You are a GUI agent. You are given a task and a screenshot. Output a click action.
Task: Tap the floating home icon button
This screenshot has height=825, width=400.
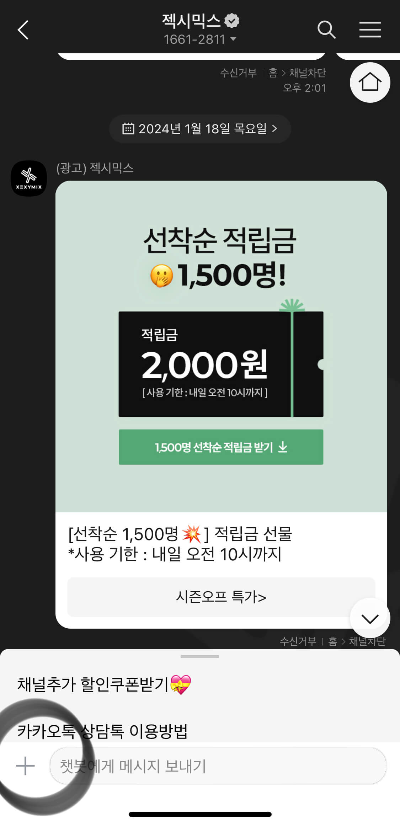tap(370, 82)
